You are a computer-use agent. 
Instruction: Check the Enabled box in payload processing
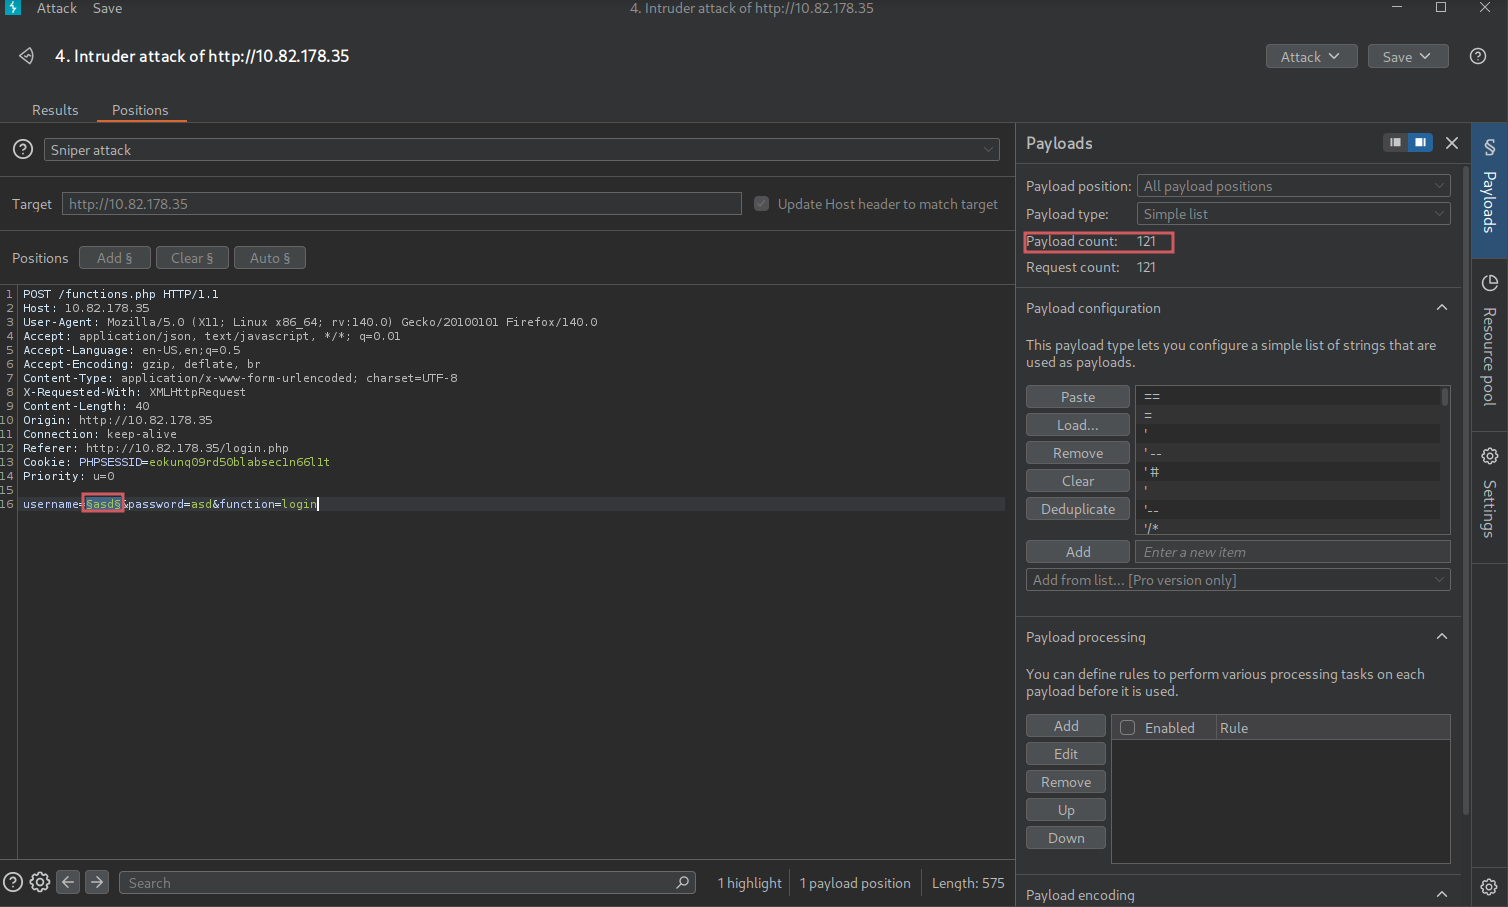[x=1128, y=728]
